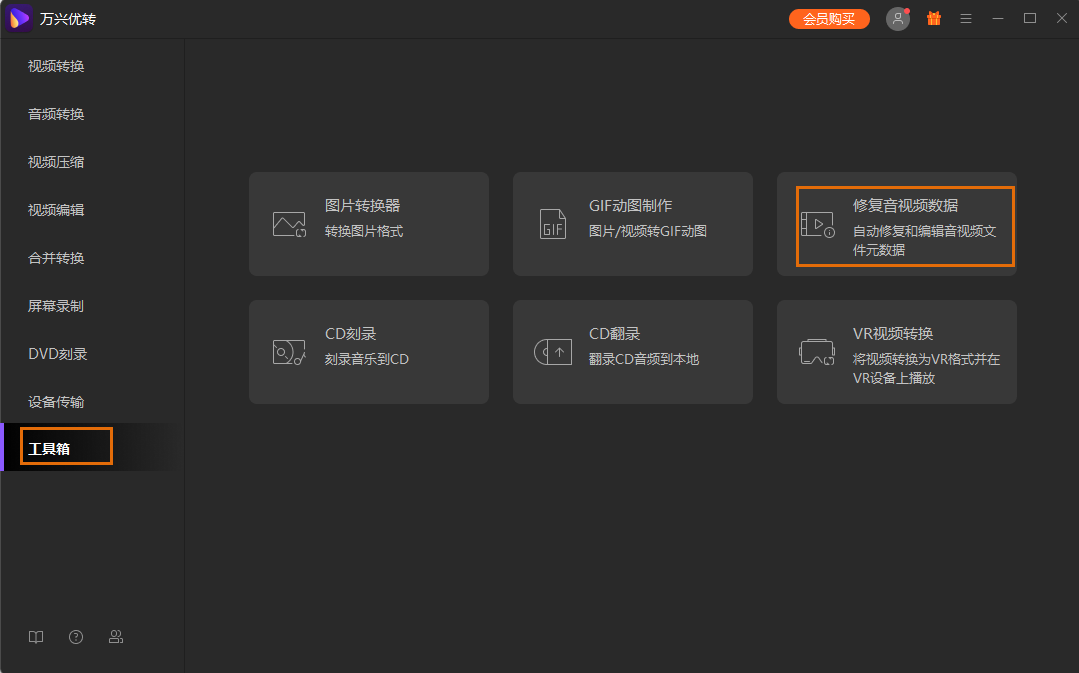The height and width of the screenshot is (673, 1079).
Task: Open the 屏幕录制 section
Action: click(x=57, y=305)
